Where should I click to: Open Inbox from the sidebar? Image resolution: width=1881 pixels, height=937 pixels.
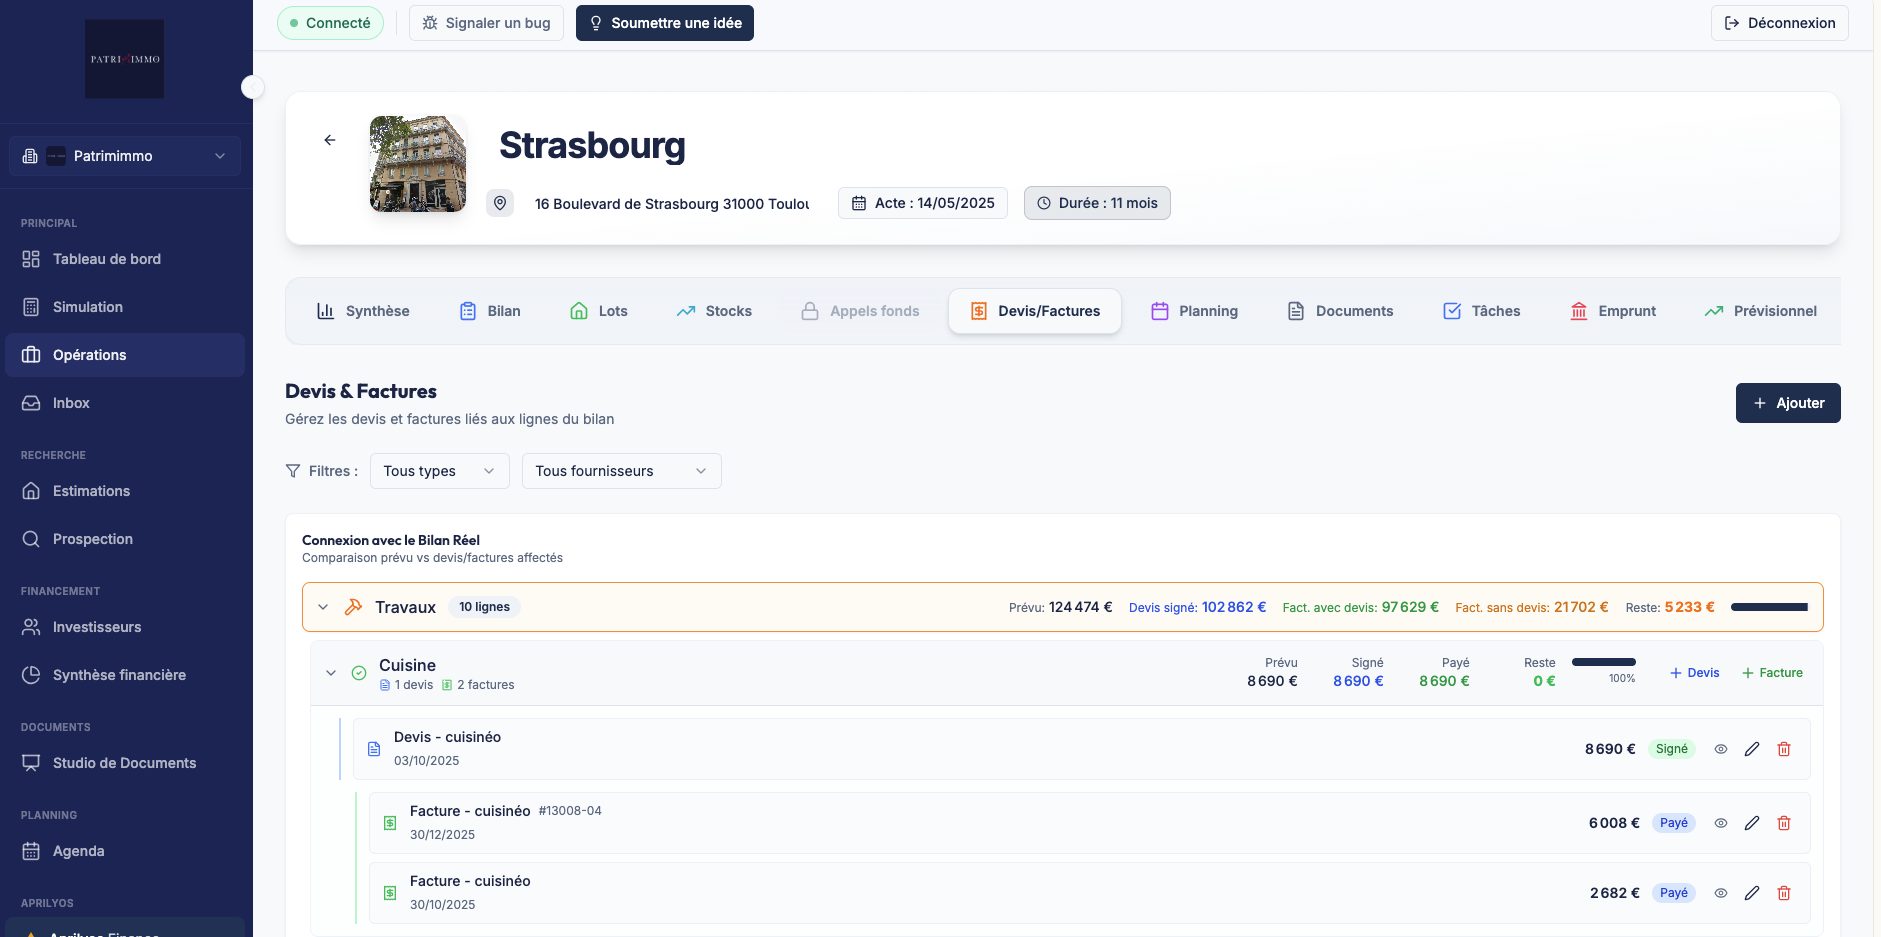tap(71, 403)
